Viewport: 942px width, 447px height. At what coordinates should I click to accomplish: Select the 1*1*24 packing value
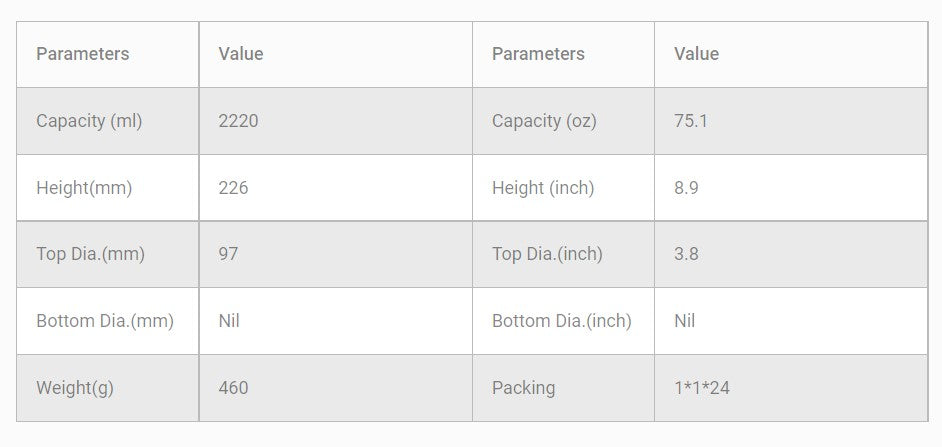702,388
